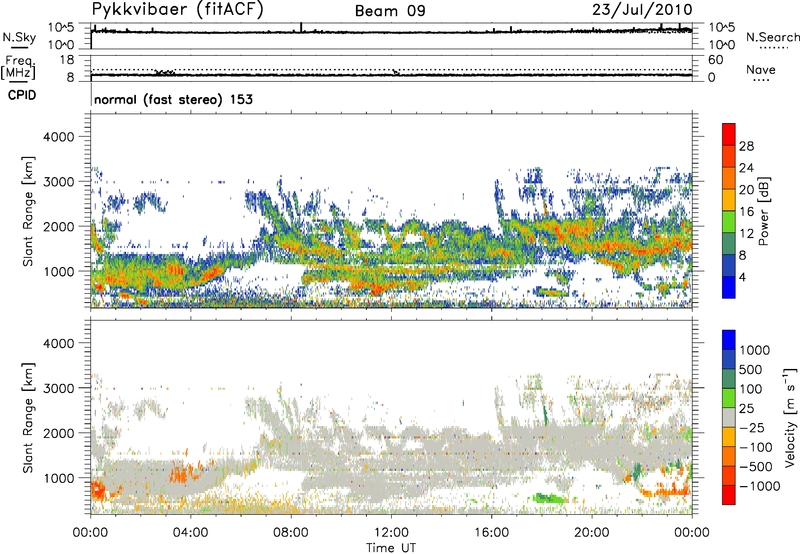Pick the grey segment of velocity colorbar
The height and width of the screenshot is (554, 800).
point(729,418)
